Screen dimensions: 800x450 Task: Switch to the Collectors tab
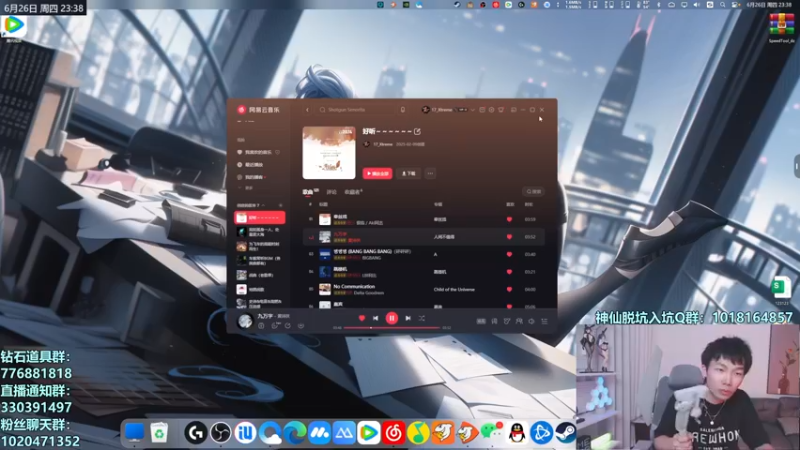tap(352, 192)
